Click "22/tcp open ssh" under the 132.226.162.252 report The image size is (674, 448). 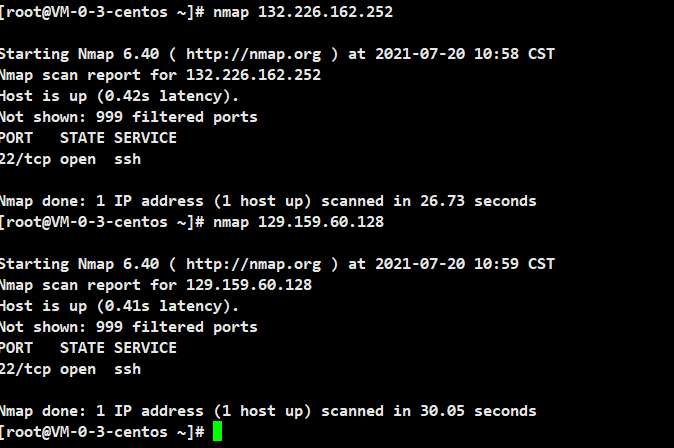click(70, 158)
